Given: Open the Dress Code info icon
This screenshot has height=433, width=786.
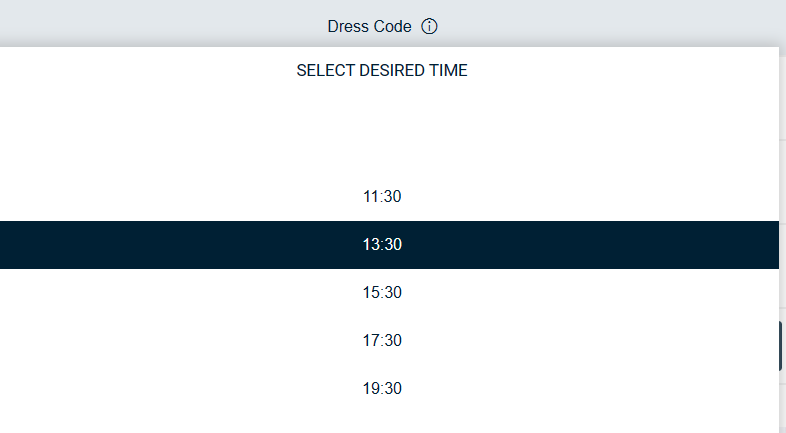Looking at the screenshot, I should 429,26.
